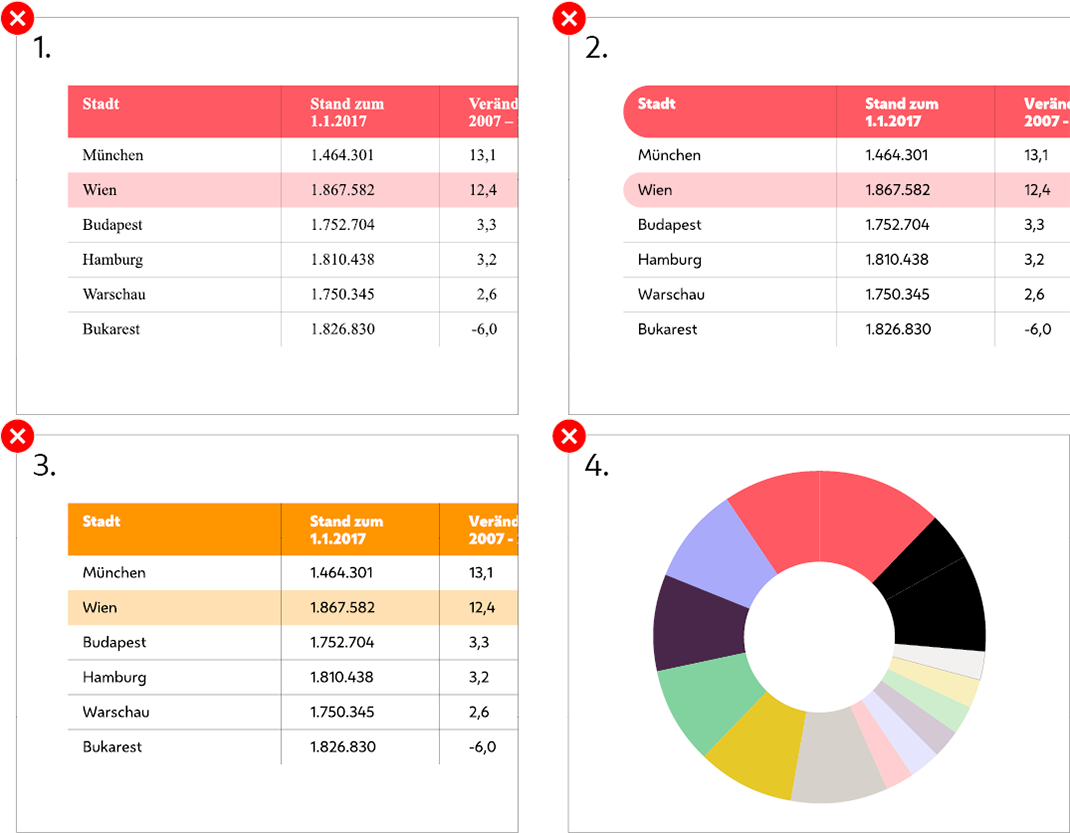Click the red X icon beside example 4
The width and height of the screenshot is (1070, 833).
click(x=569, y=436)
